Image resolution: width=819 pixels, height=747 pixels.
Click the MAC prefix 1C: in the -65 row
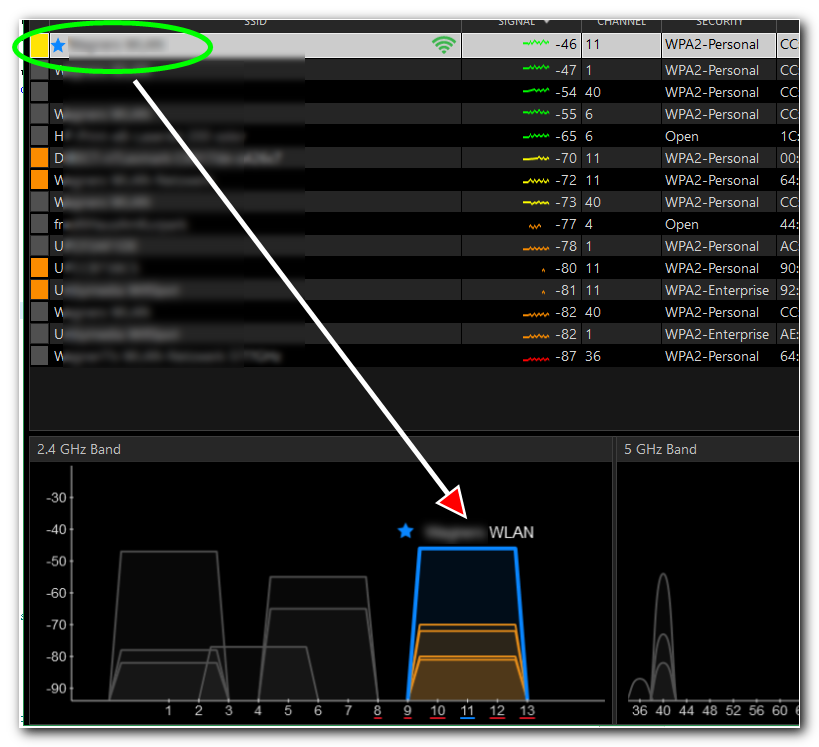(789, 136)
